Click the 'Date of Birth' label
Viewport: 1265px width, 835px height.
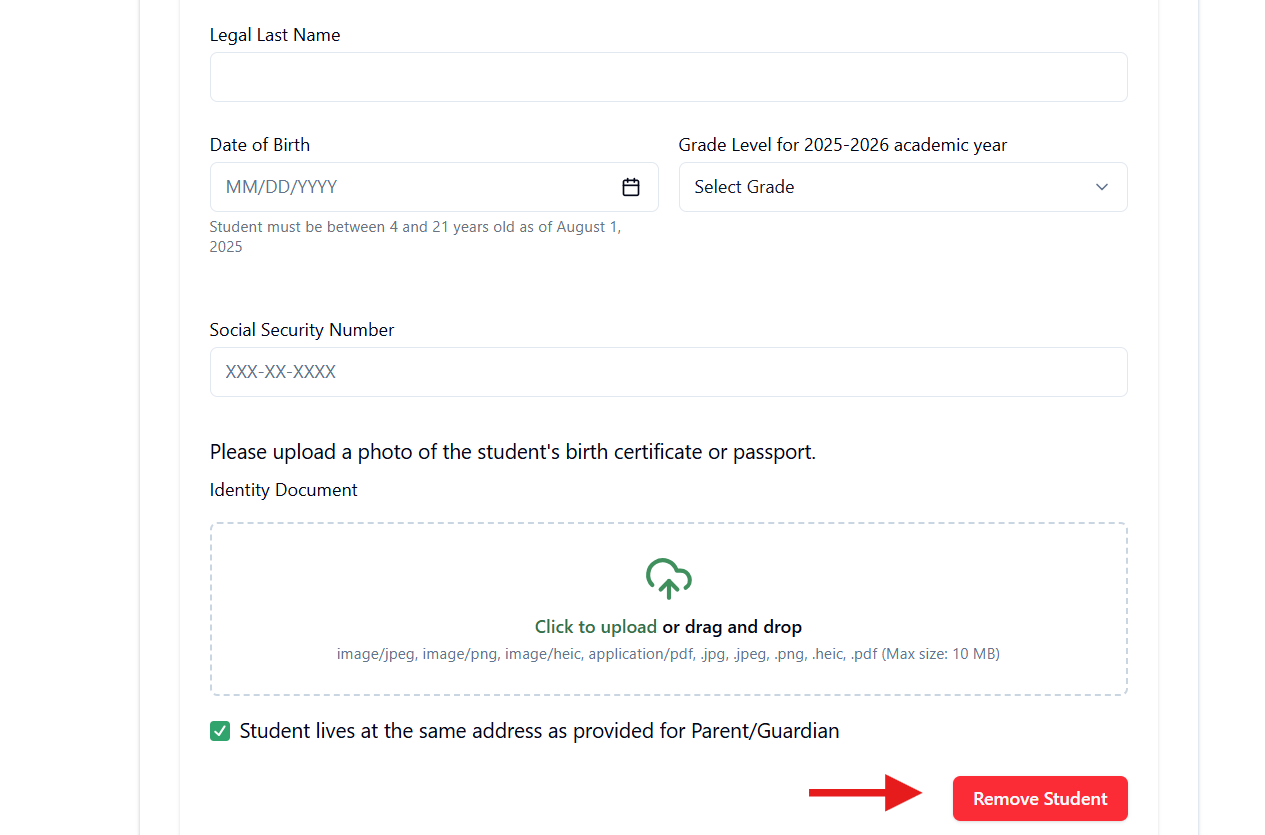point(260,145)
